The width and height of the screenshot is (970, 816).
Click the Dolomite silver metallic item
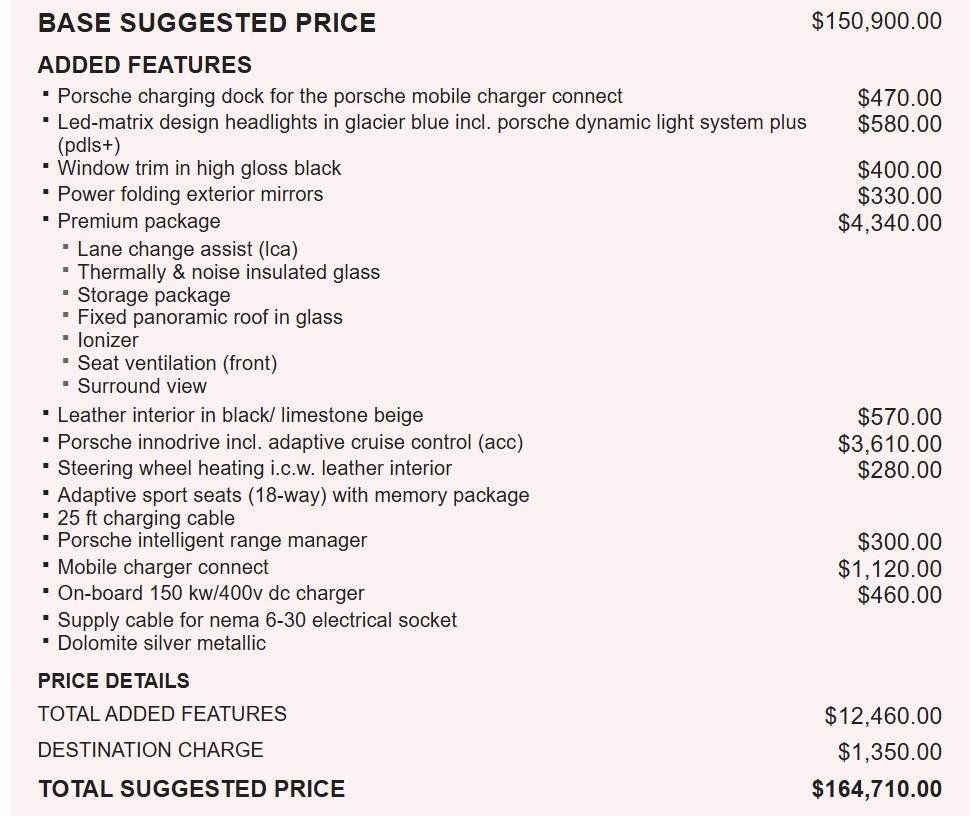pos(161,643)
